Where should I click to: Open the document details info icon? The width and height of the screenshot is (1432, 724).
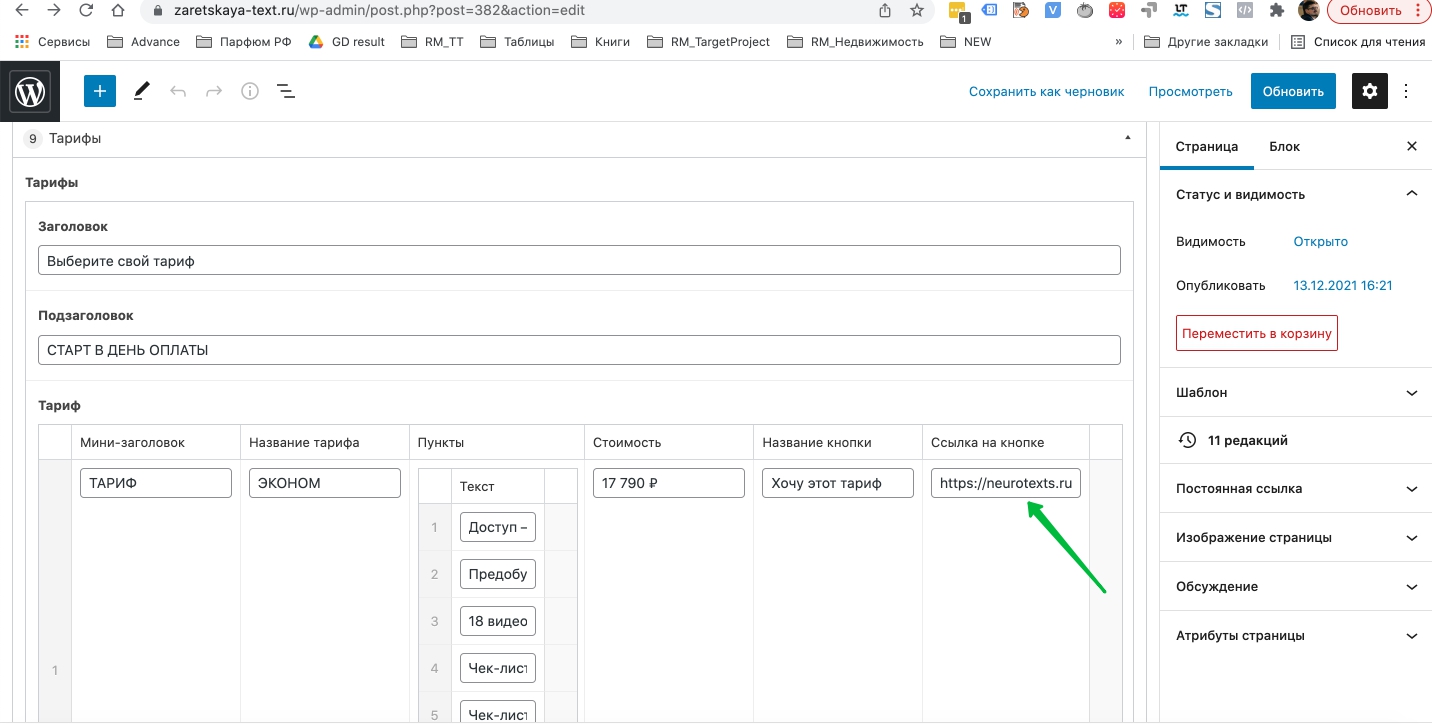click(250, 91)
